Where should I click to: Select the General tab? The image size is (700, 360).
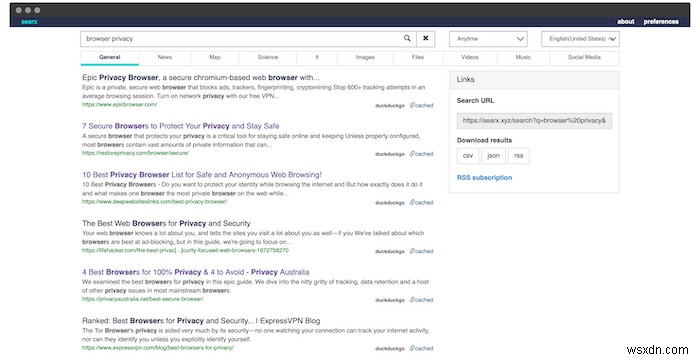pos(110,58)
